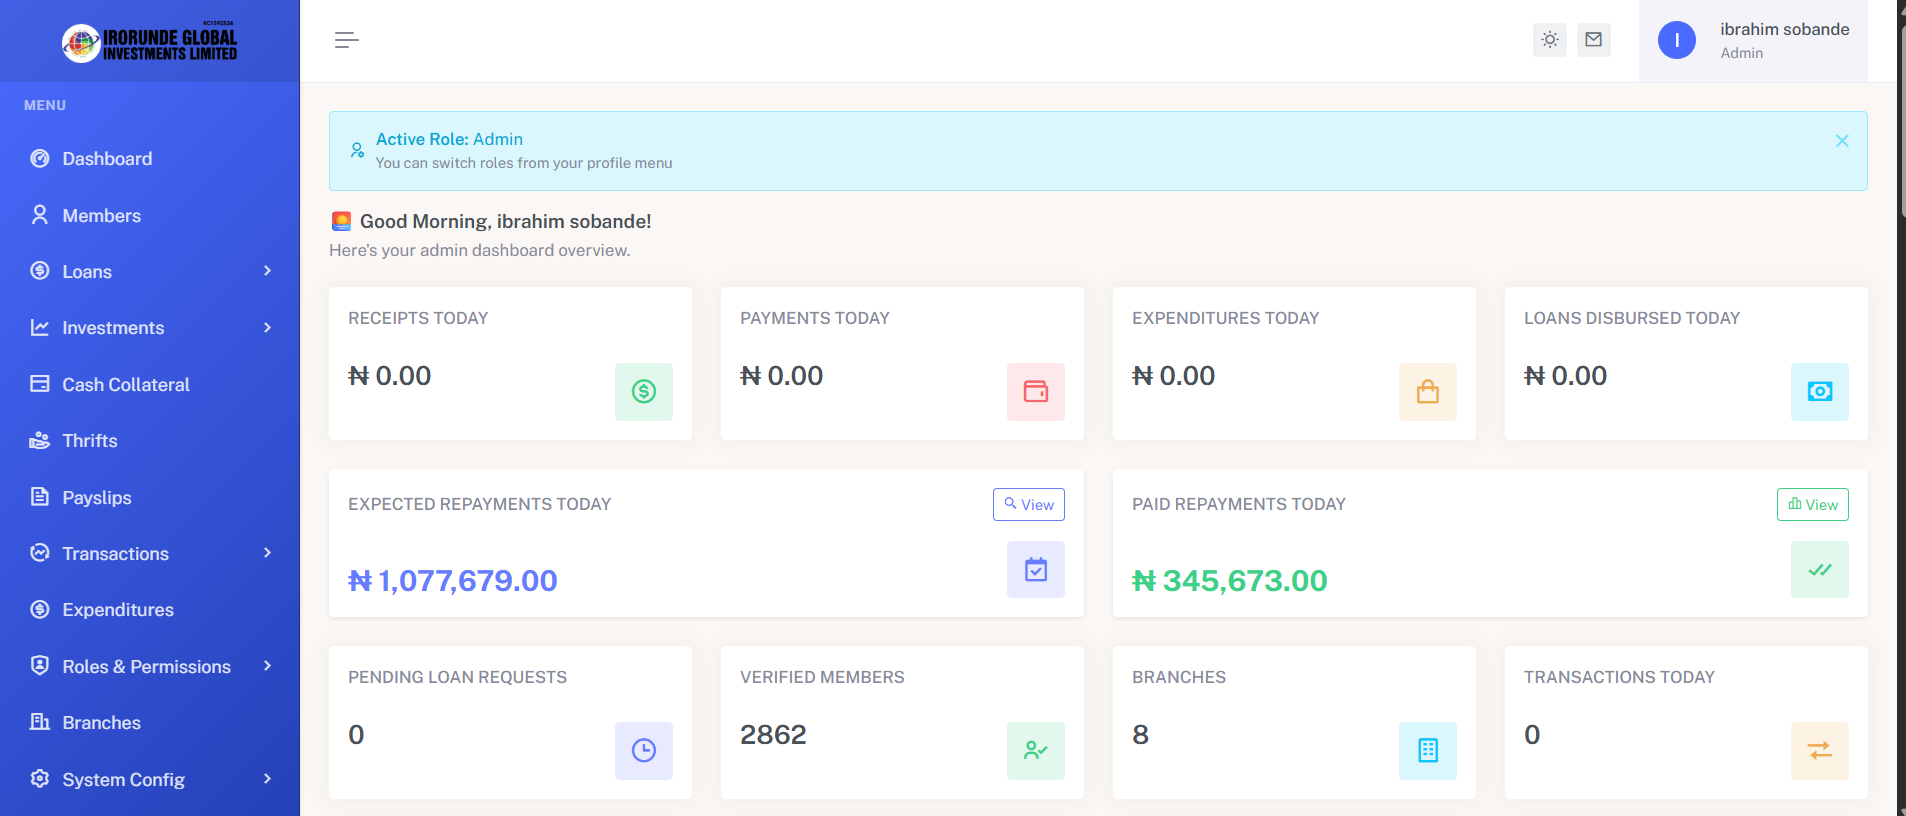Expand the Transactions submenu chevron

(x=267, y=553)
